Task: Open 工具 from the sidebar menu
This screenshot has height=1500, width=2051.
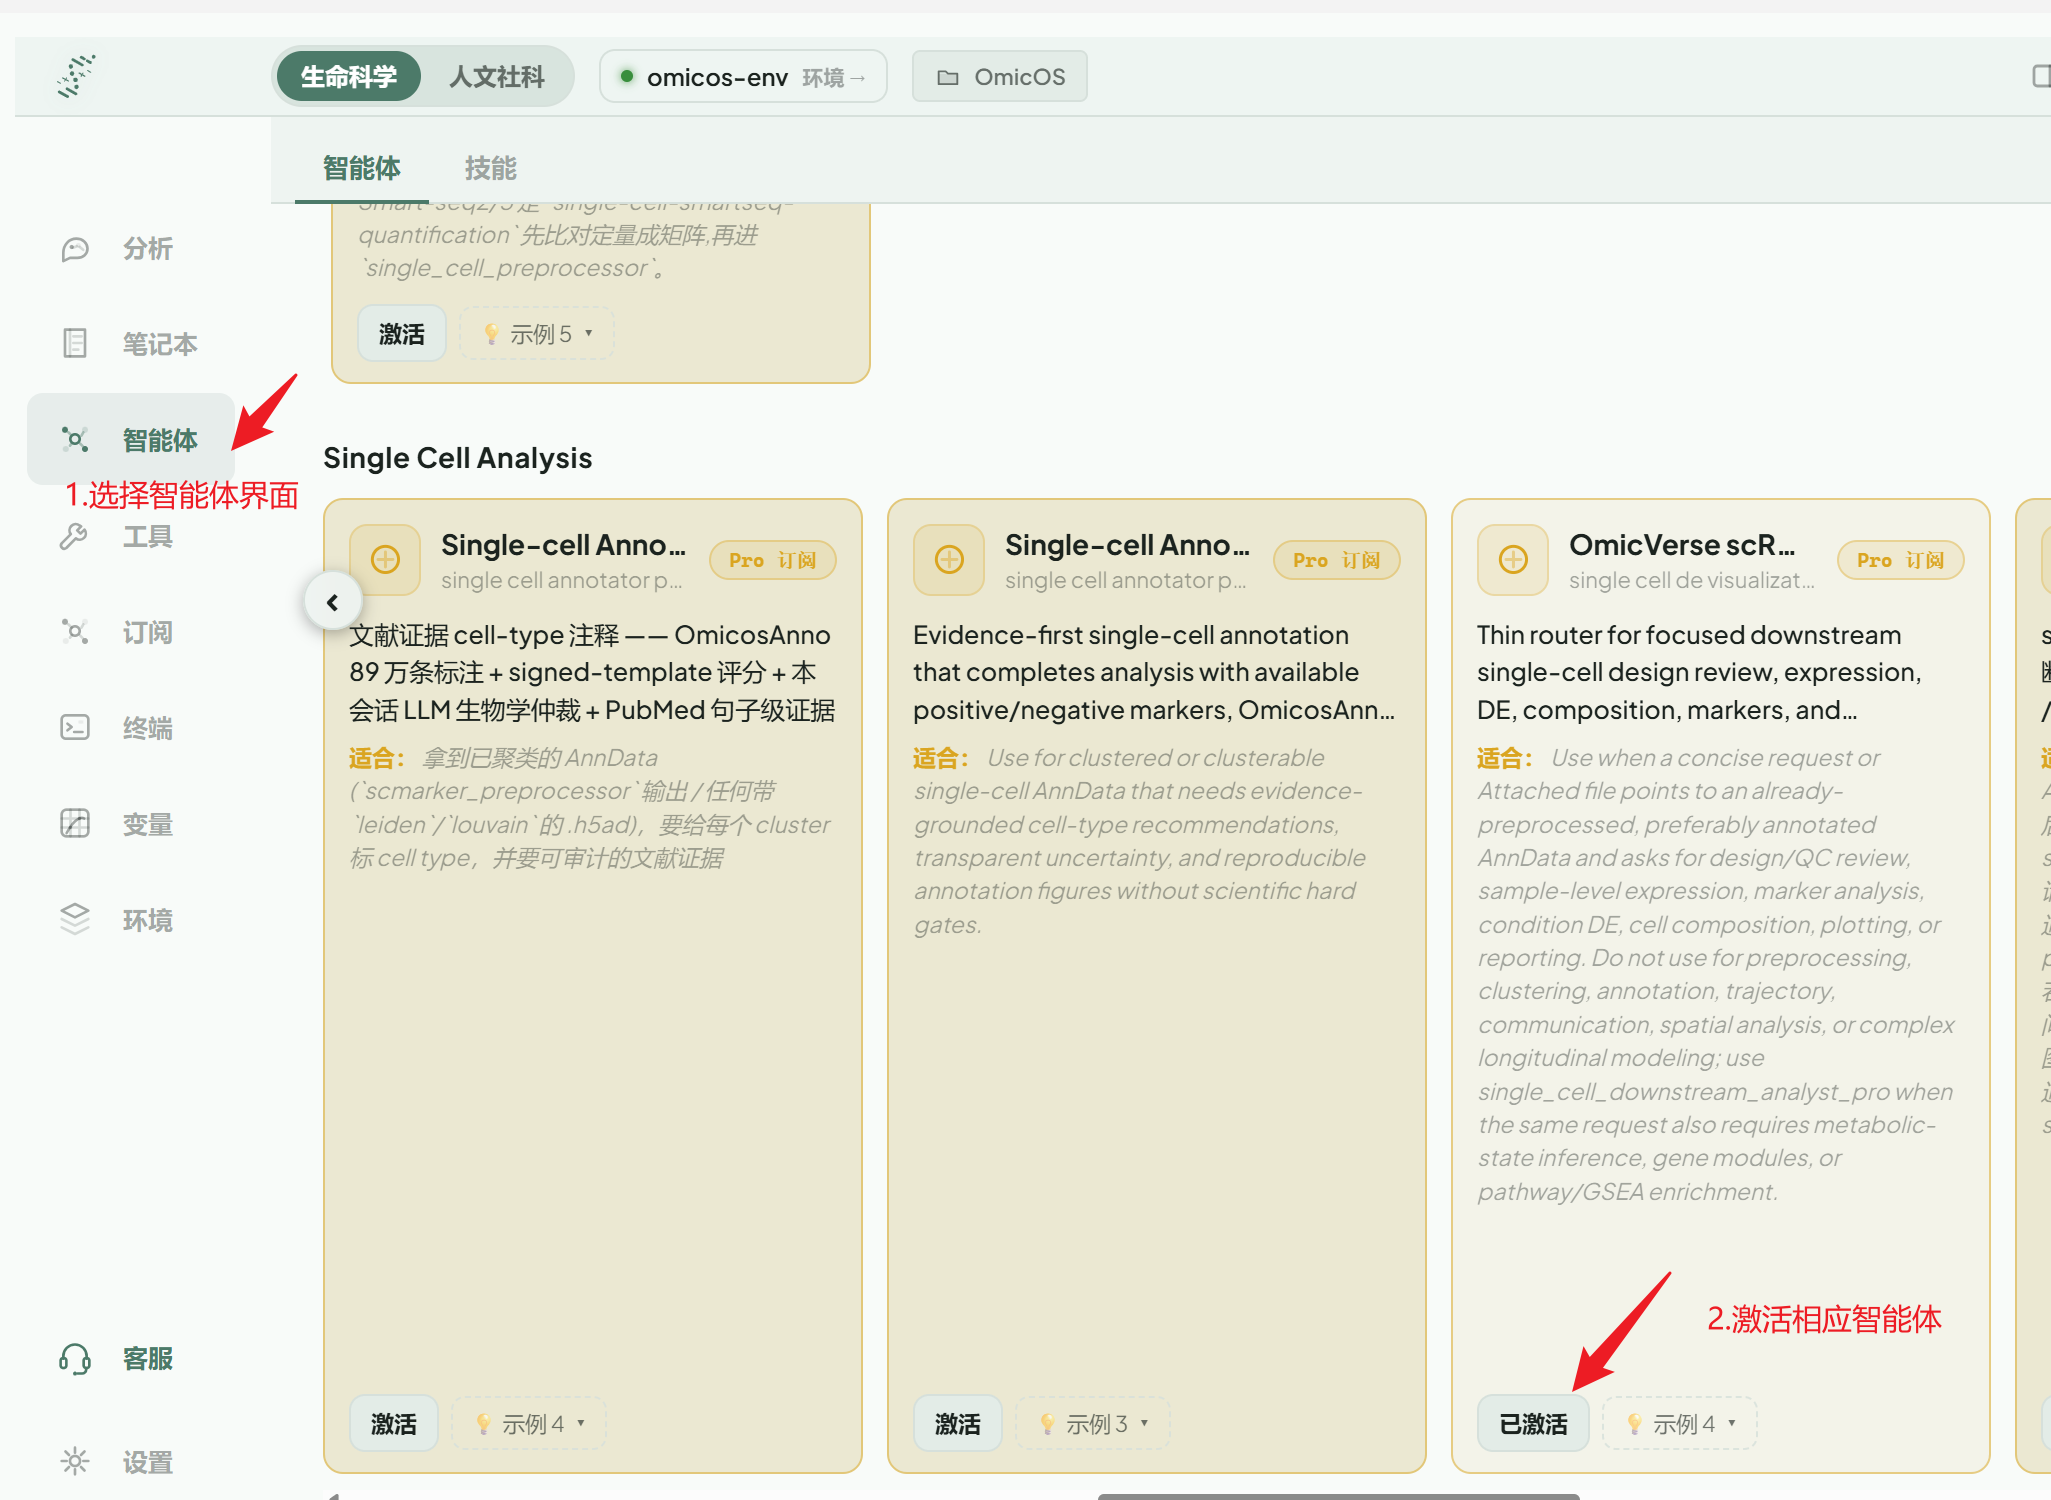Action: coord(130,537)
